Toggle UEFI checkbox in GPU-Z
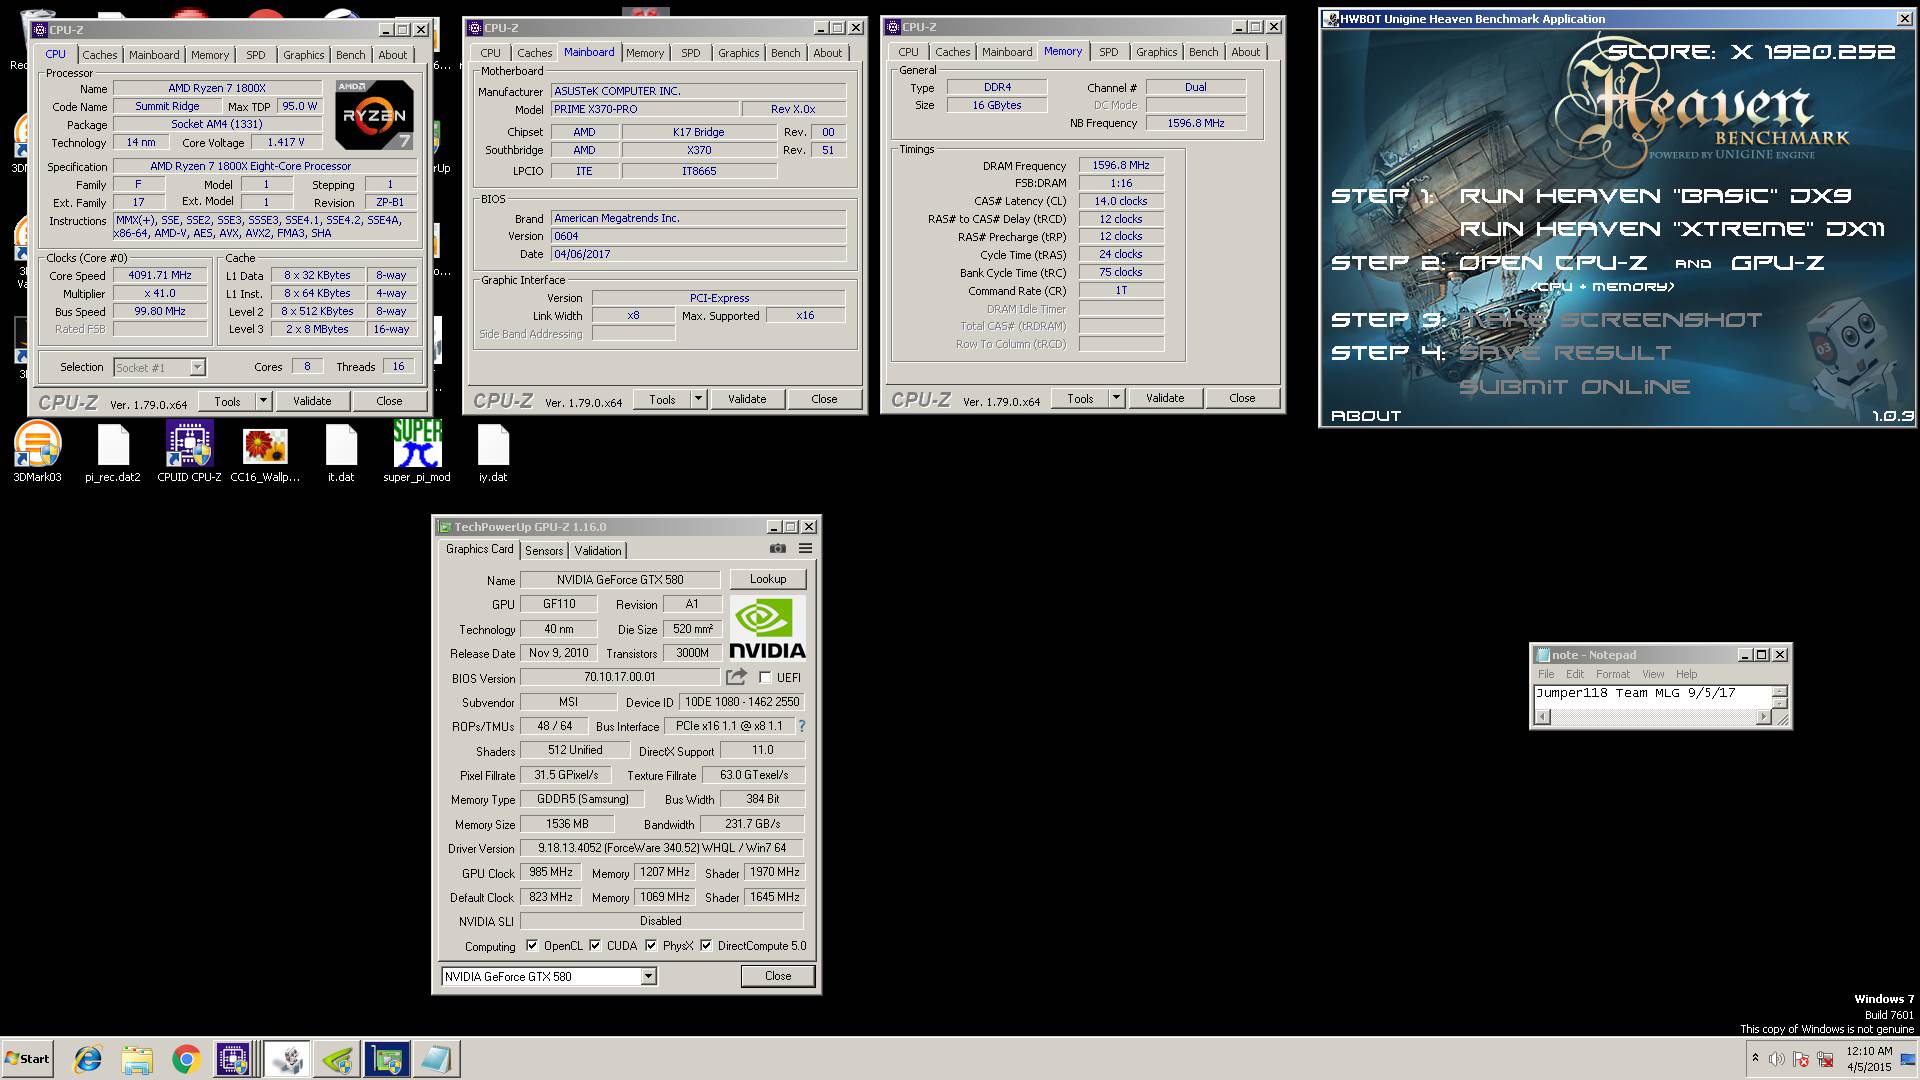 coord(765,678)
